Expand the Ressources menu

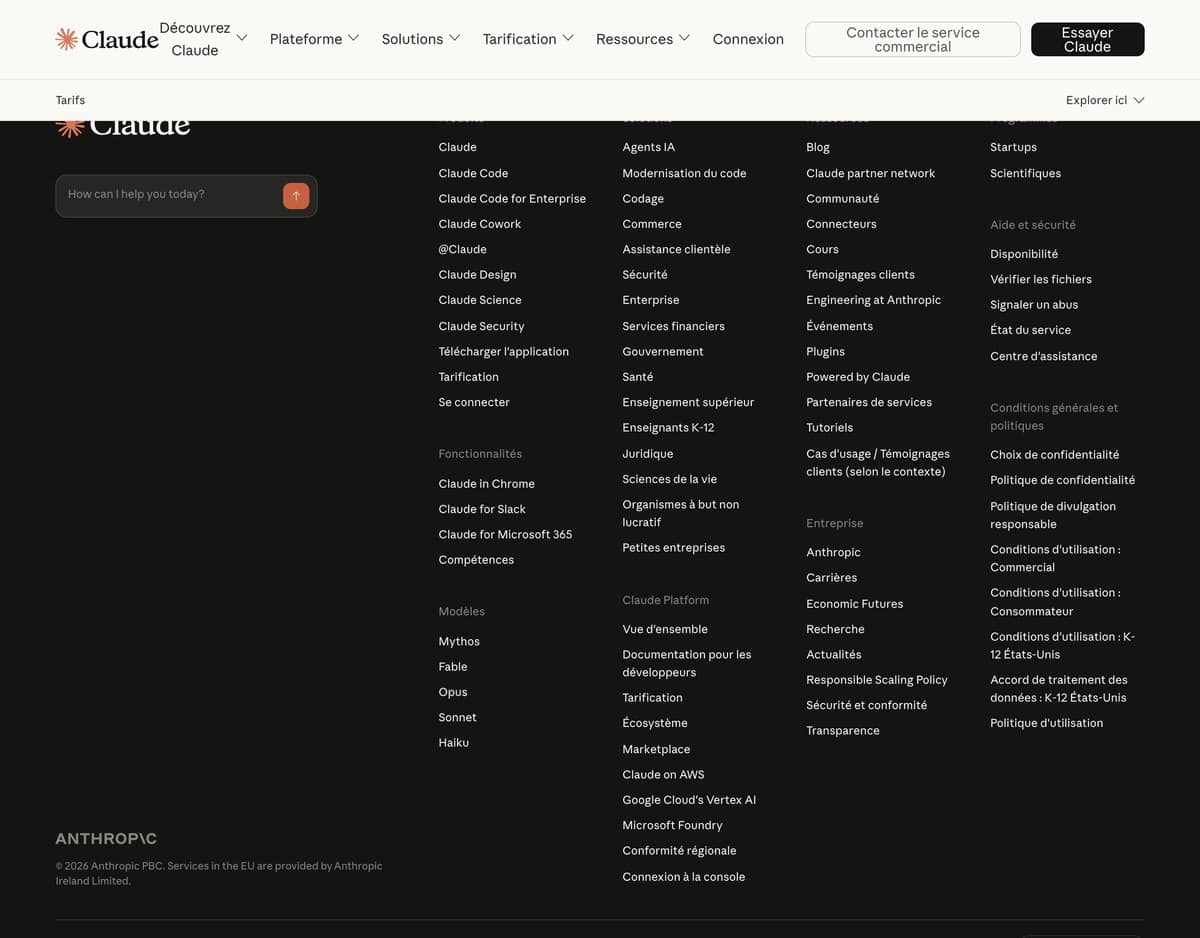pyautogui.click(x=643, y=39)
